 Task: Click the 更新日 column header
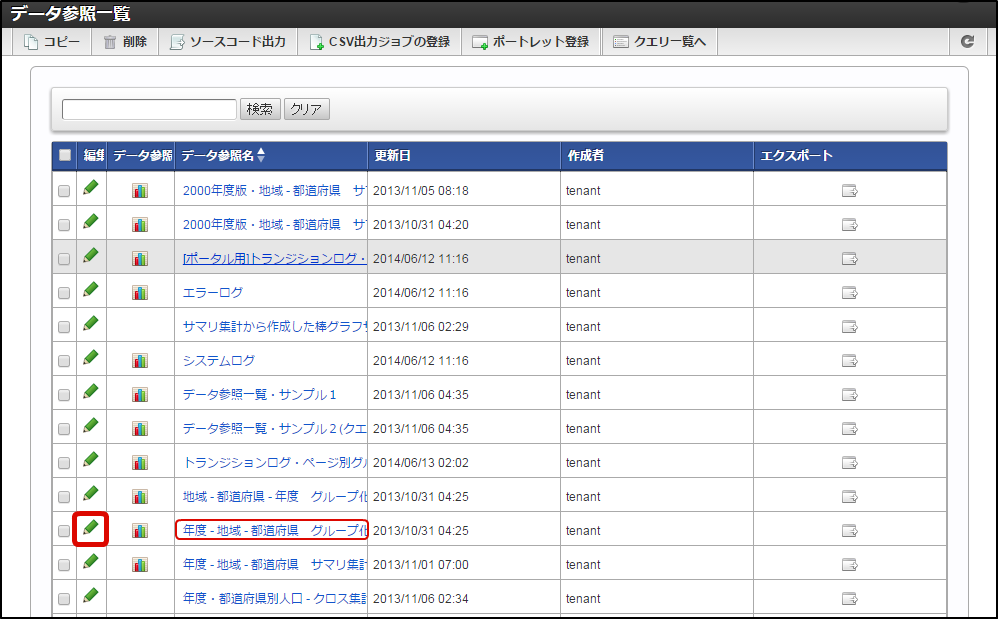coord(392,156)
